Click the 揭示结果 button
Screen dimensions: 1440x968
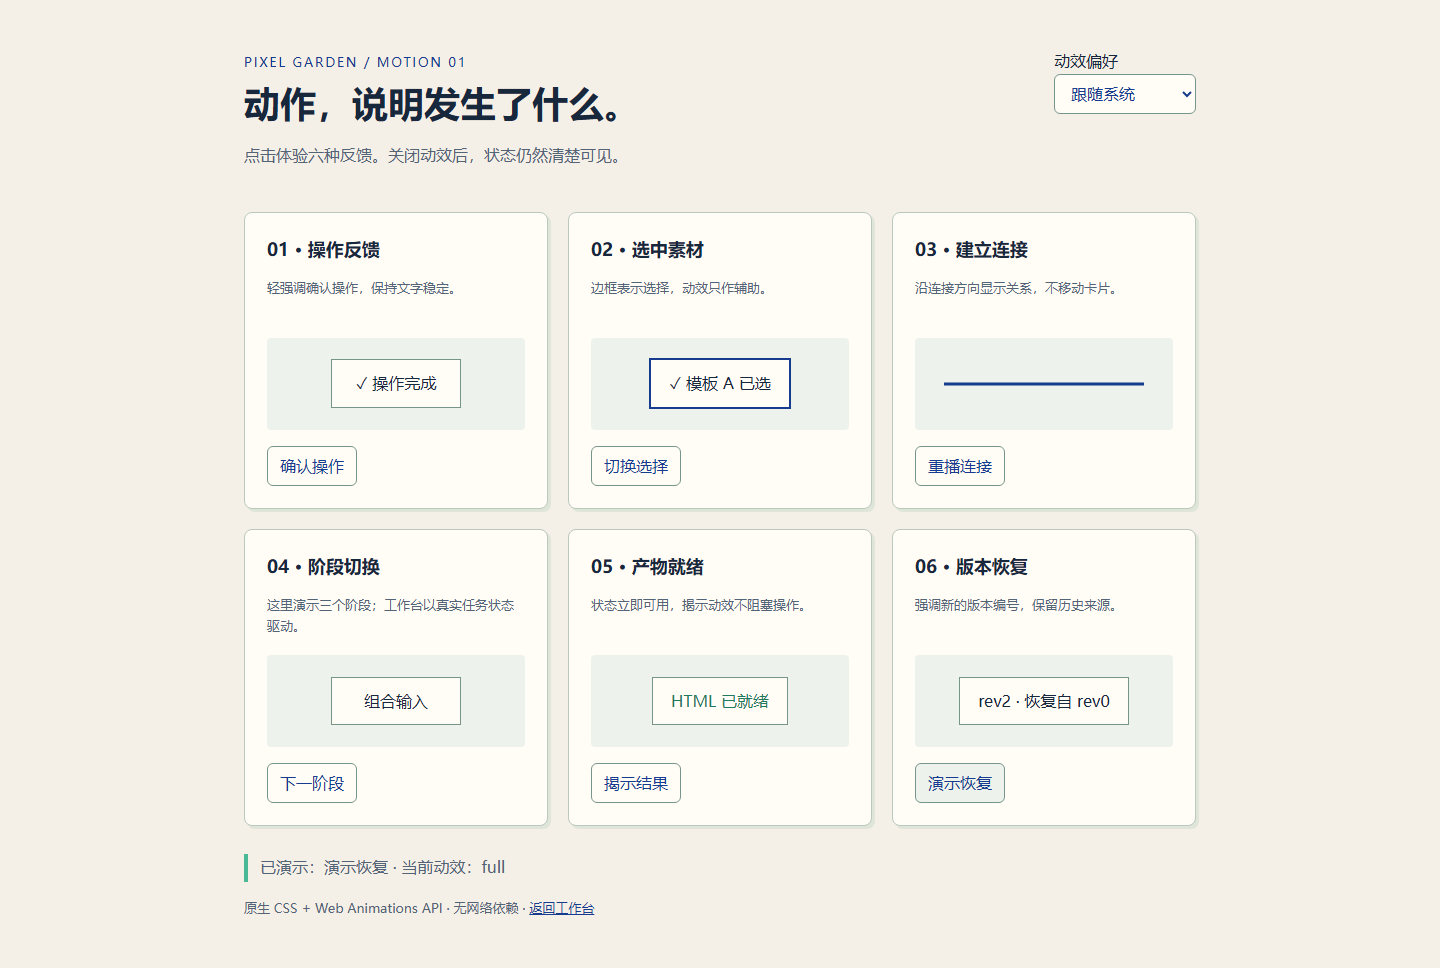(636, 783)
